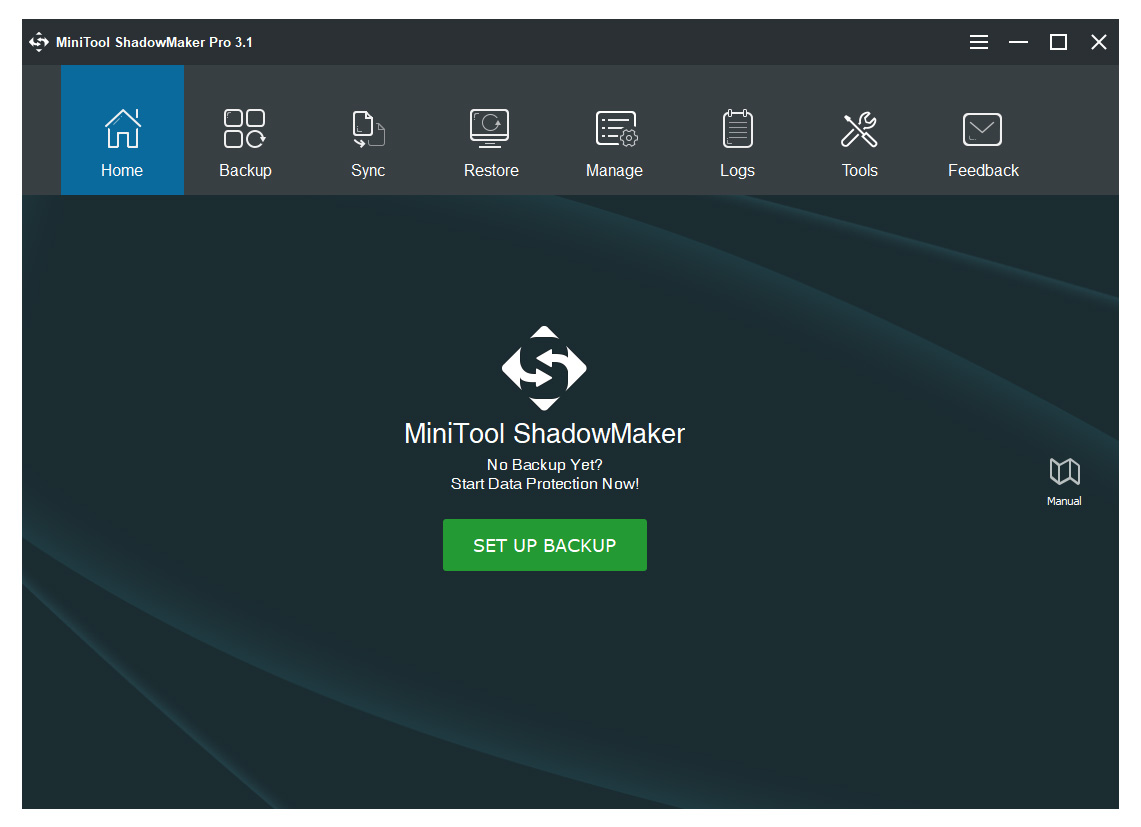The width and height of the screenshot is (1141, 827).
Task: Click the MiniTool ShadowMaker title bar logo
Action: [39, 42]
